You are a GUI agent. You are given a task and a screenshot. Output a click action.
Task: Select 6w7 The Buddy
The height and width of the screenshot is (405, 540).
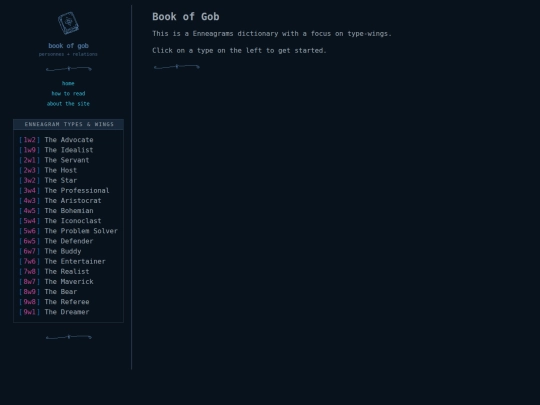coord(50,251)
